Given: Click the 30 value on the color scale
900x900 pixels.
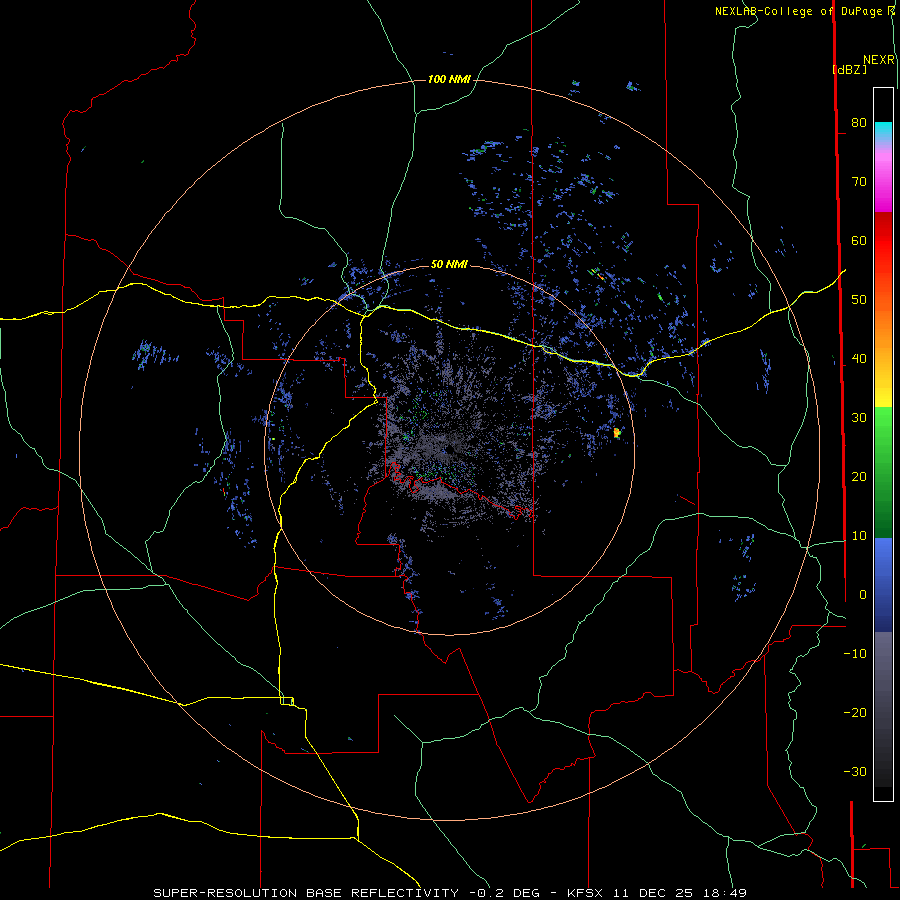Looking at the screenshot, I should 859,418.
